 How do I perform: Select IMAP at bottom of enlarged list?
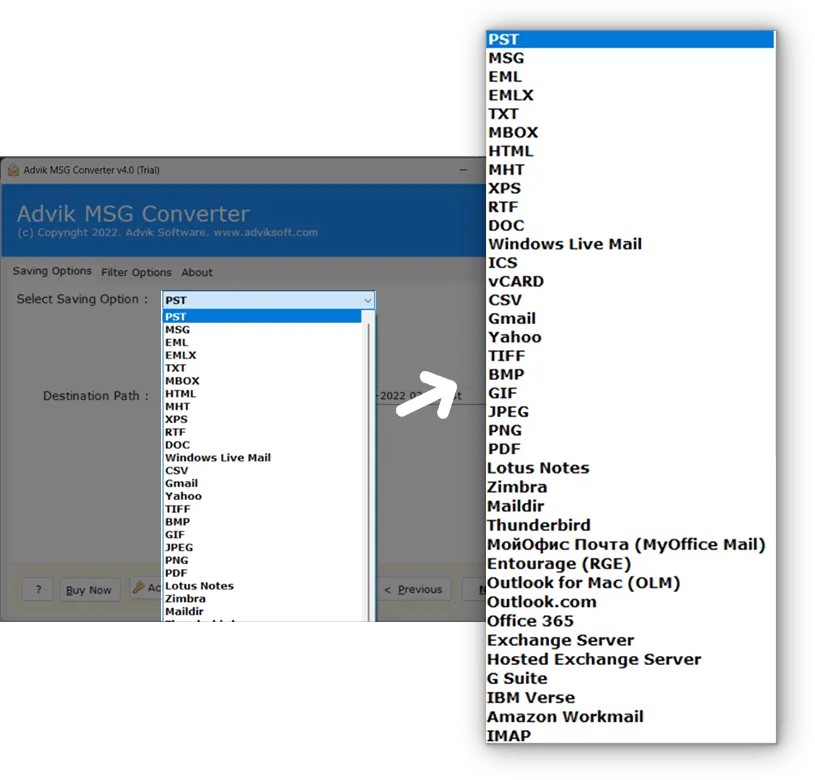(x=509, y=736)
